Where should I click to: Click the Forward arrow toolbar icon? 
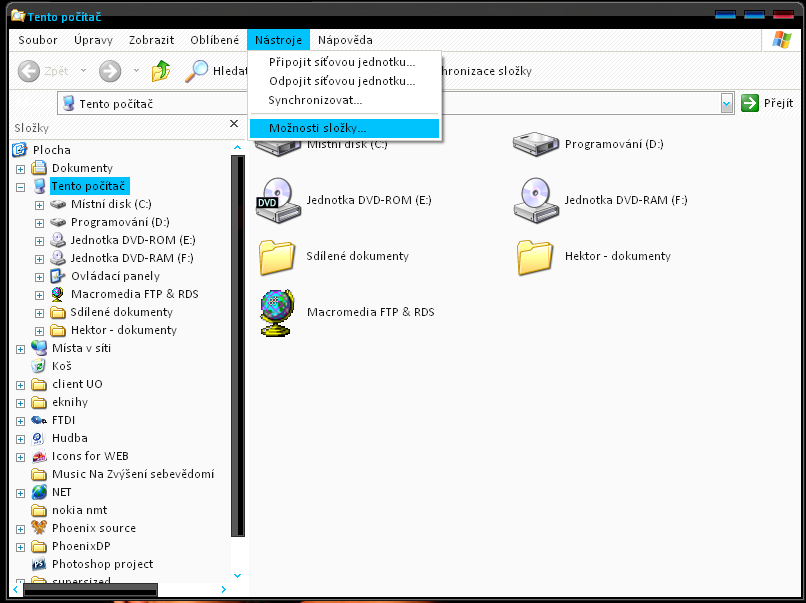click(110, 71)
